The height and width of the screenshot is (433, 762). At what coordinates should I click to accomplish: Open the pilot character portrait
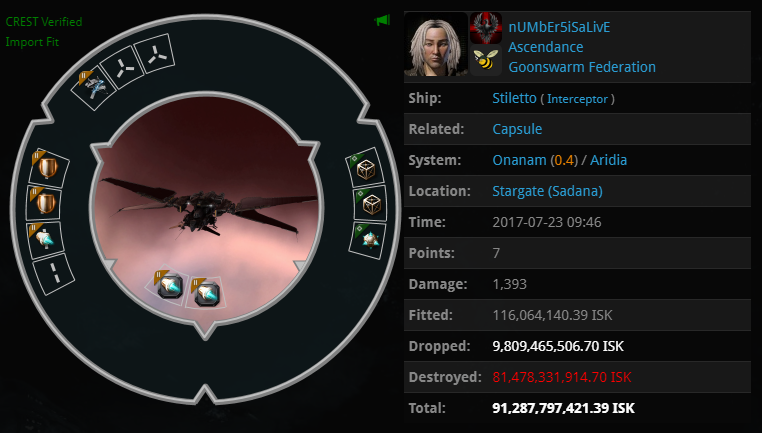pyautogui.click(x=436, y=44)
